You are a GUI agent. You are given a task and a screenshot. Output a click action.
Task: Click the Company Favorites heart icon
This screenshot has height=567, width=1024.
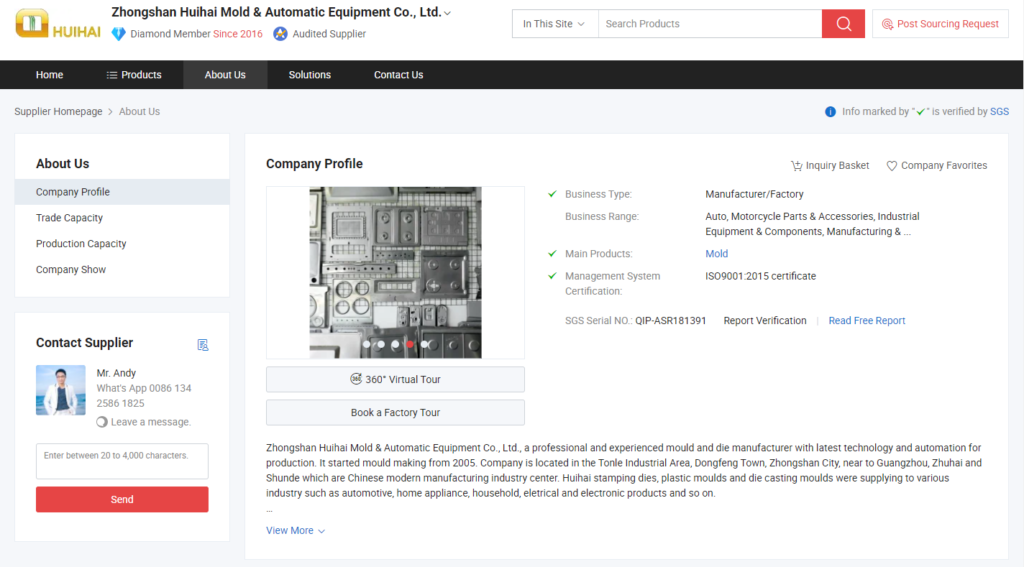(891, 166)
